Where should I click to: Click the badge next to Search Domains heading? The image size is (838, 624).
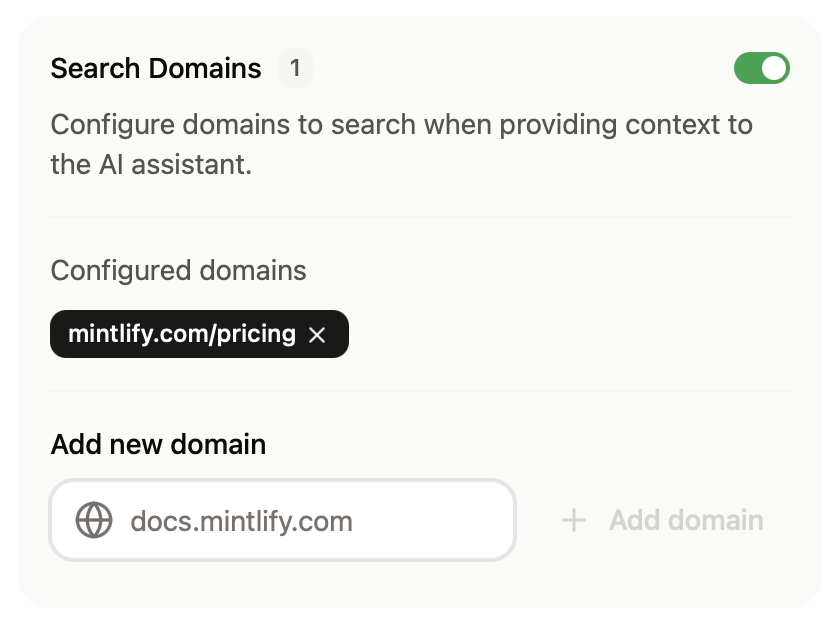pyautogui.click(x=295, y=68)
